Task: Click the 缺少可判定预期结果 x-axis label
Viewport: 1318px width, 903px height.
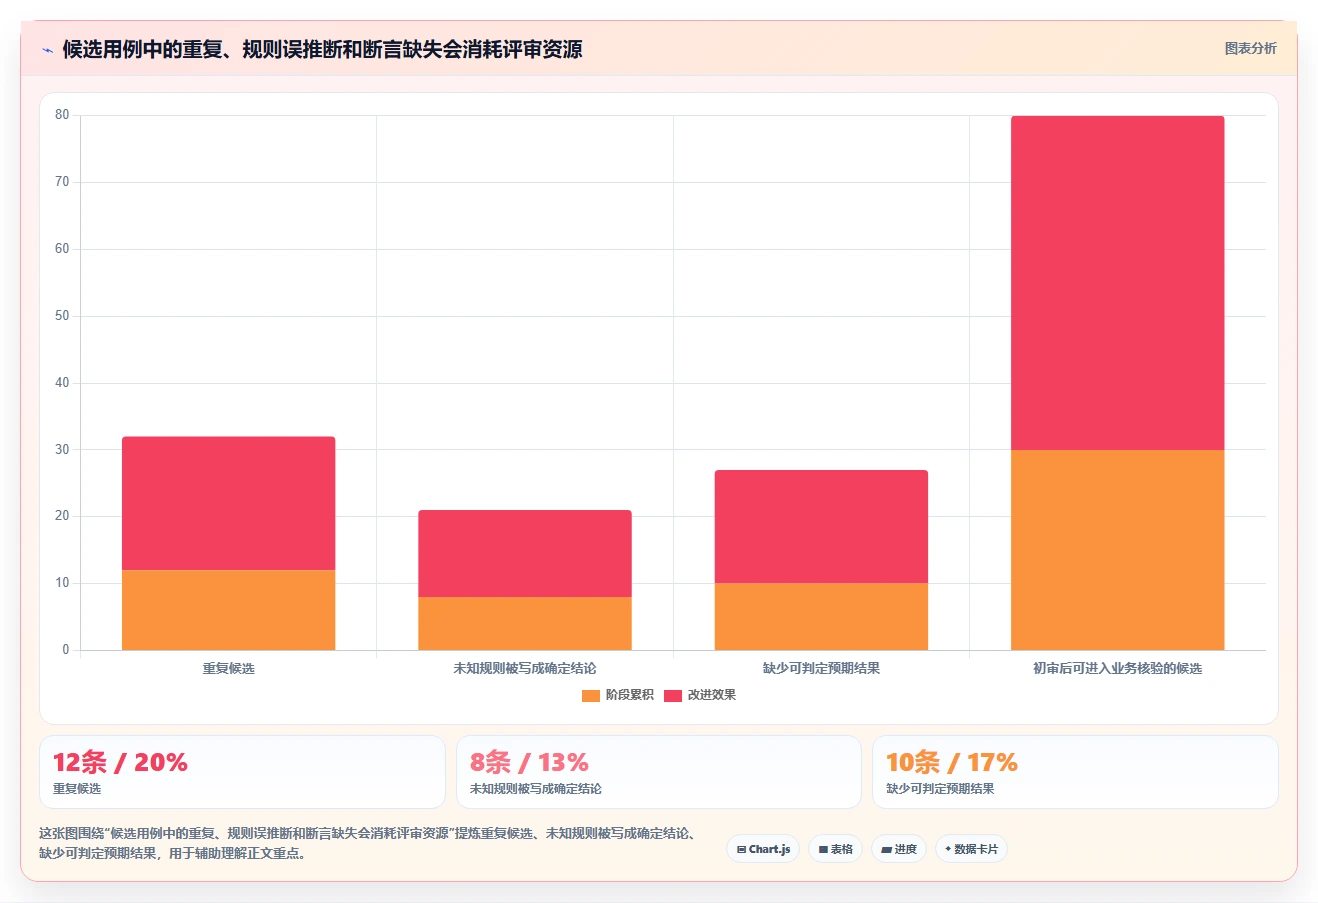Action: (x=821, y=668)
